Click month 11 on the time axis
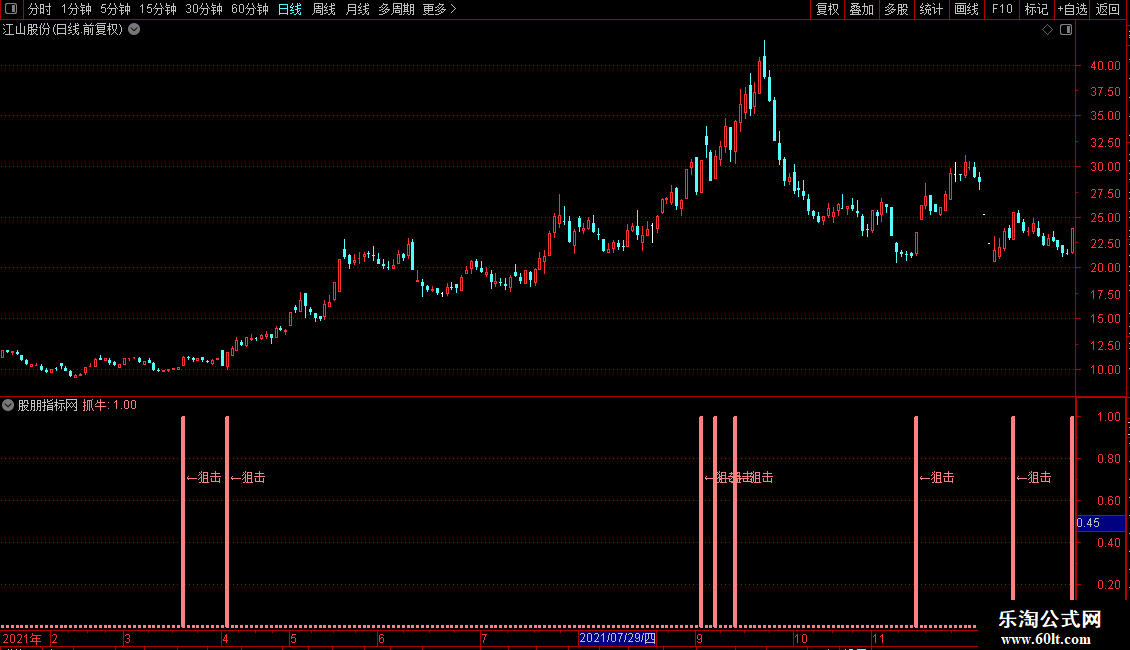 [x=878, y=638]
